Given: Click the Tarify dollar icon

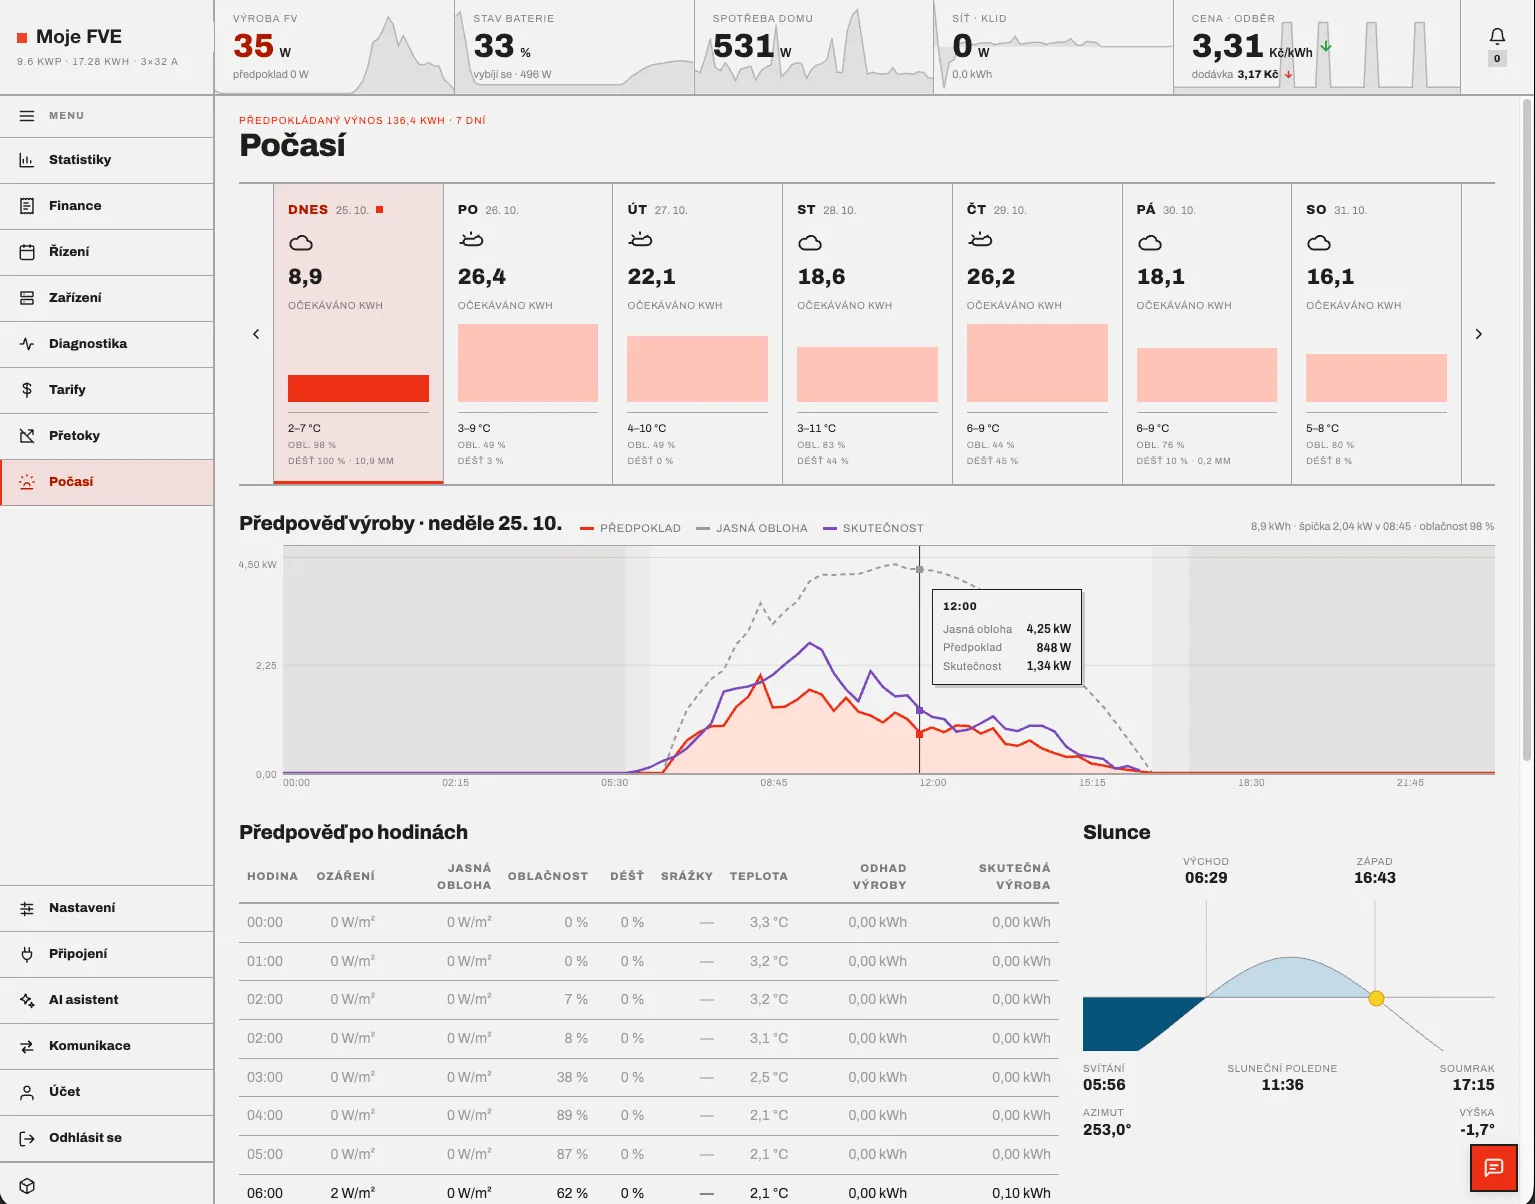Looking at the screenshot, I should click(27, 390).
